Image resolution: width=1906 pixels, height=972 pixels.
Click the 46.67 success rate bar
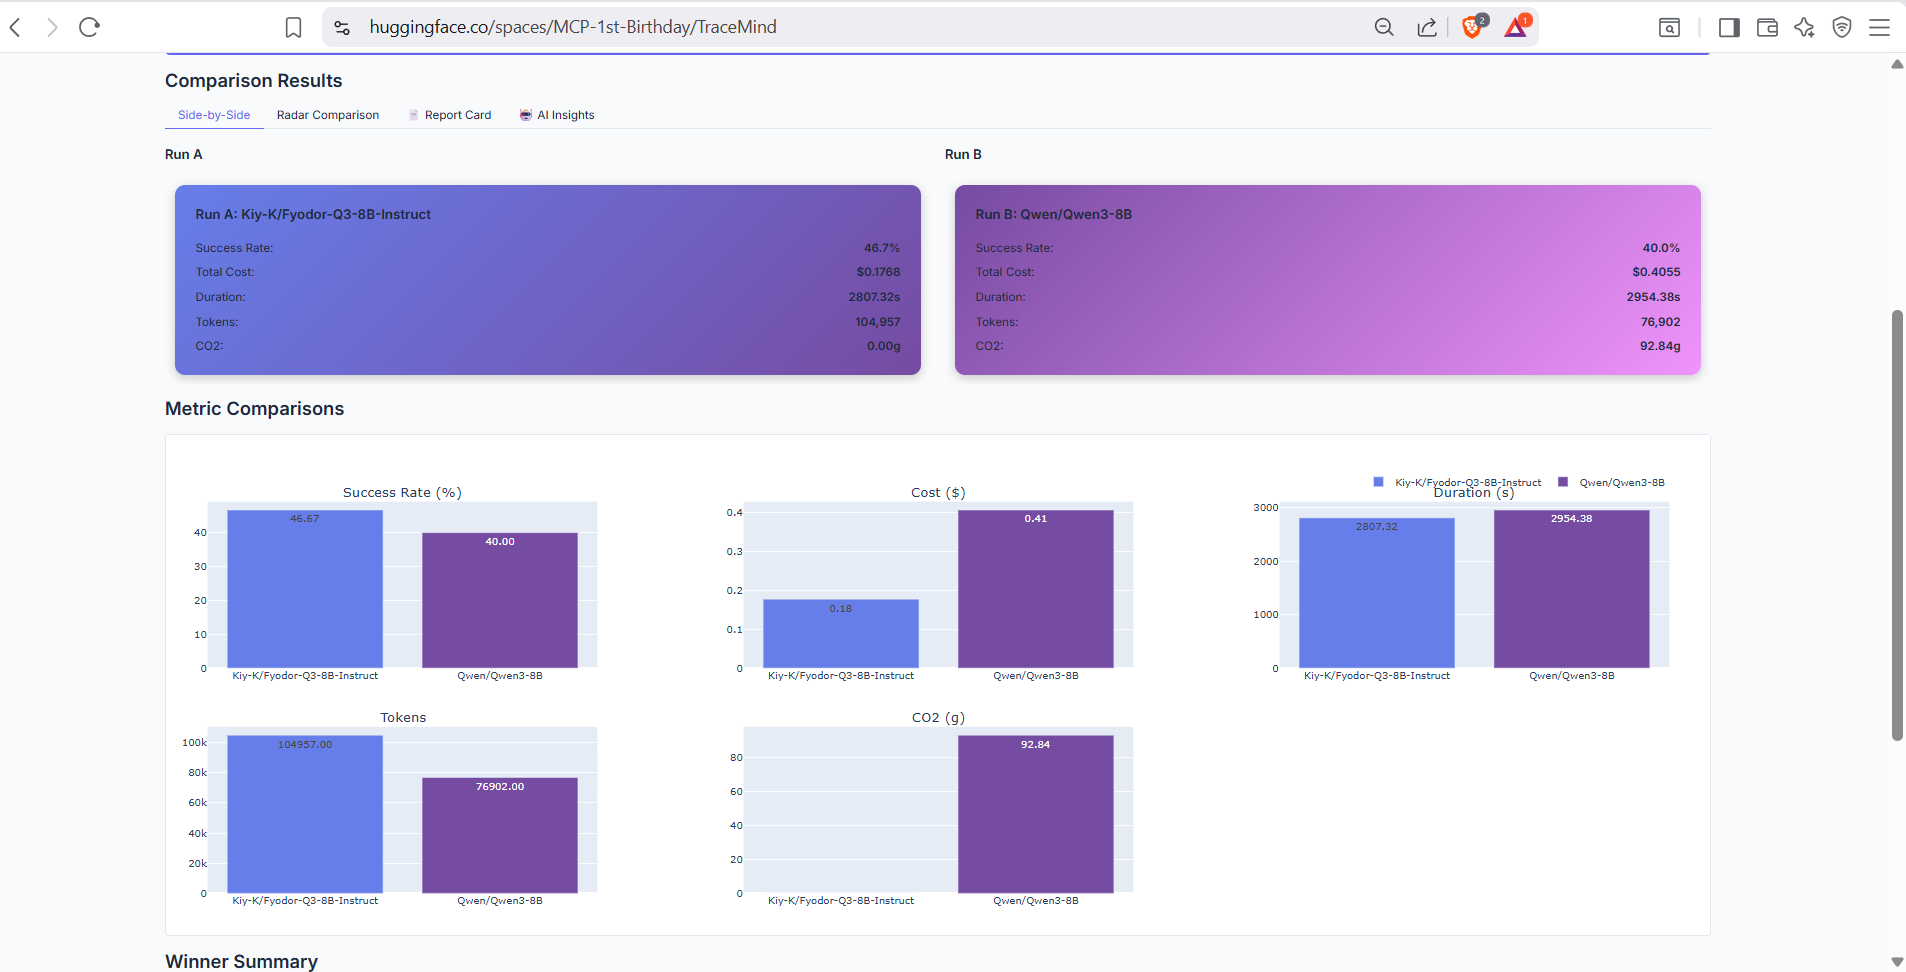pos(305,589)
